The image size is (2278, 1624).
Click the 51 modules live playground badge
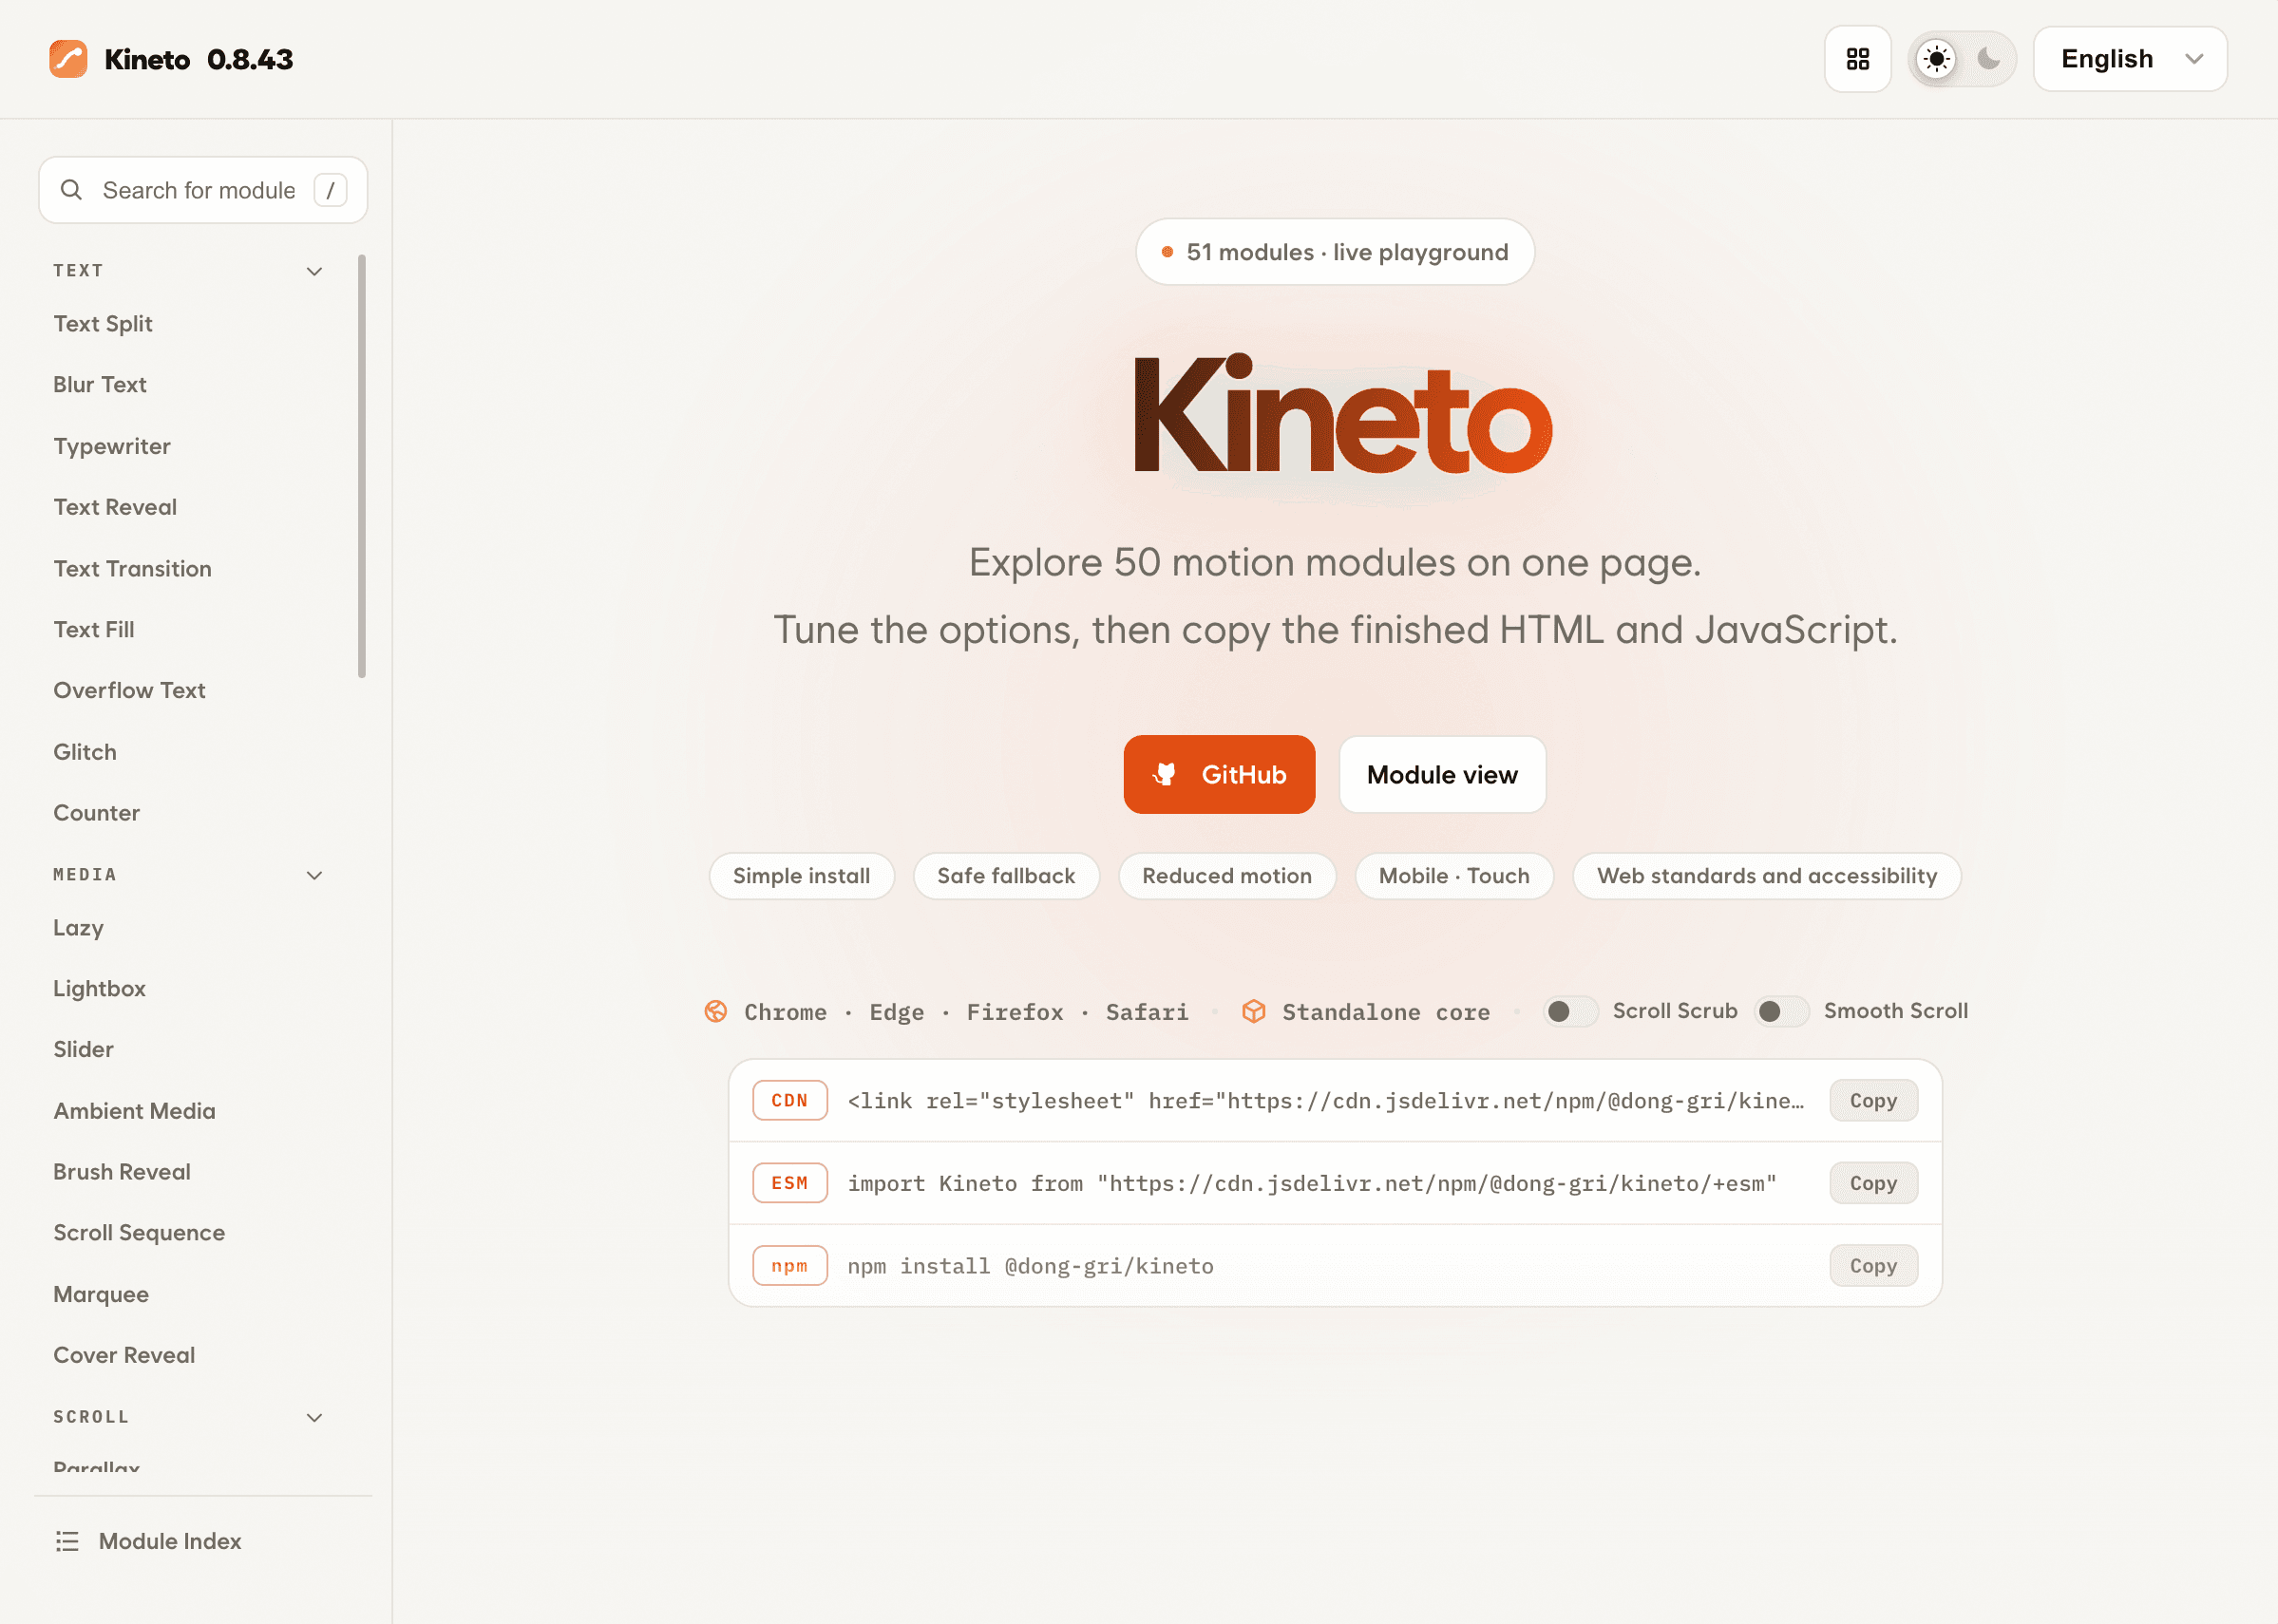click(x=1334, y=252)
